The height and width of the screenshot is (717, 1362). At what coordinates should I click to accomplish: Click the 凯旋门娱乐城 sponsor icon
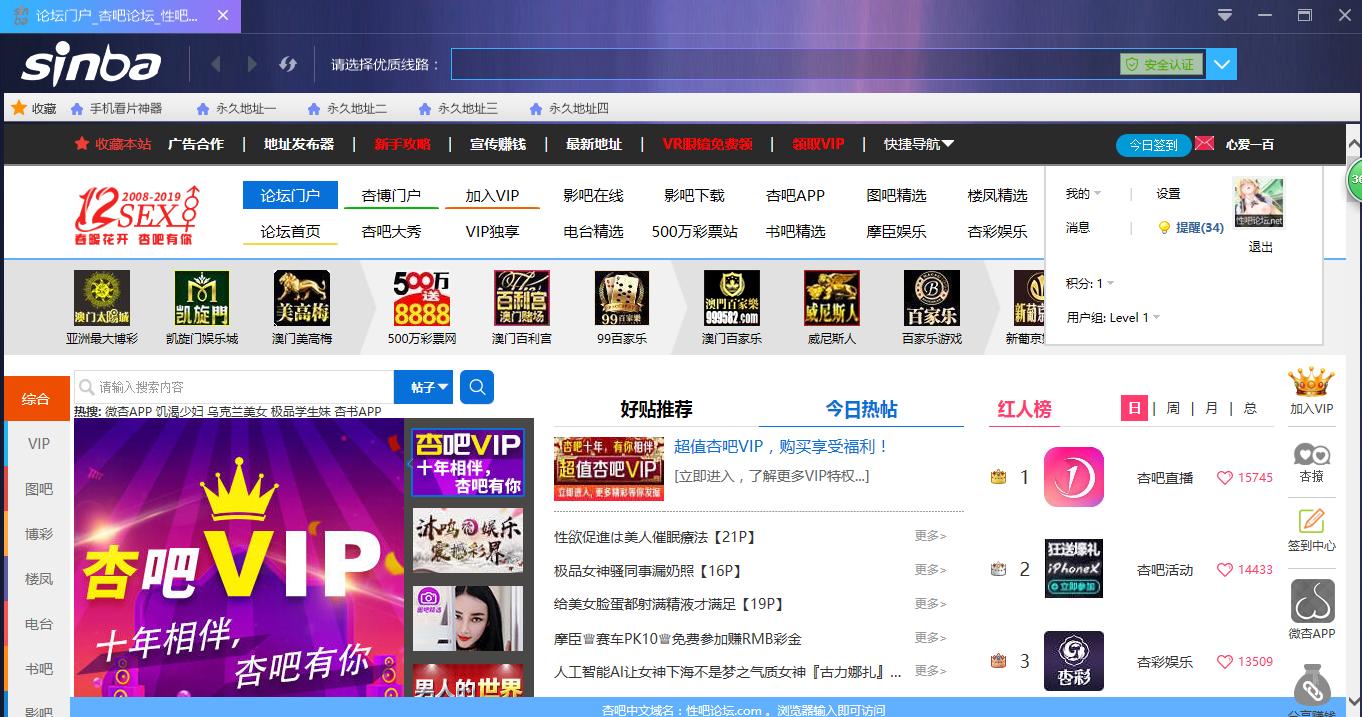[x=202, y=298]
